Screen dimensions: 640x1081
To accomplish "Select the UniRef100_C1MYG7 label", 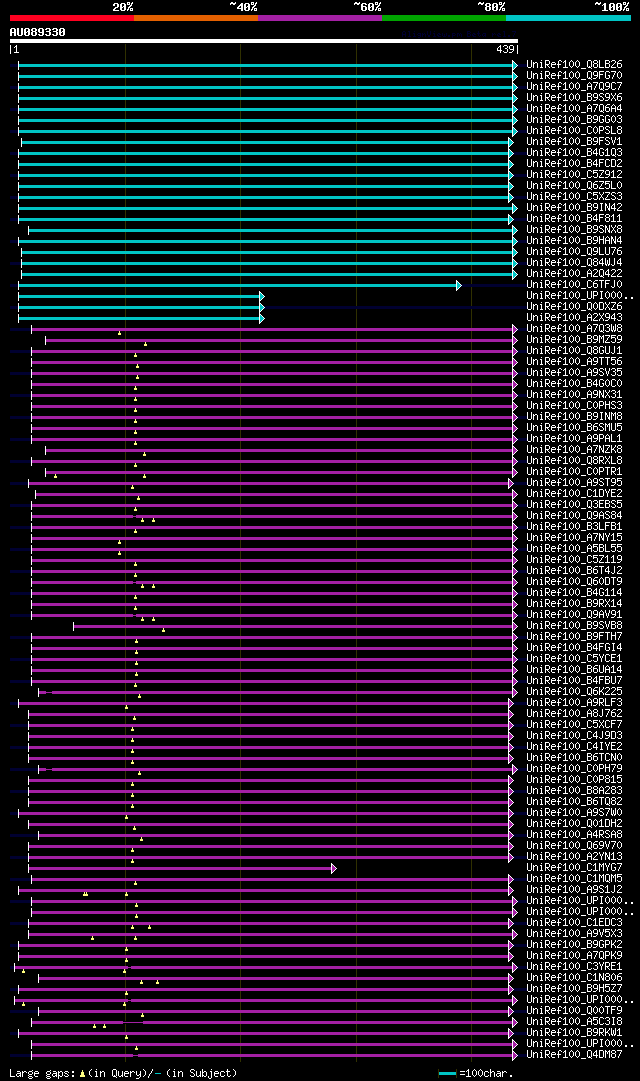I will coord(574,869).
